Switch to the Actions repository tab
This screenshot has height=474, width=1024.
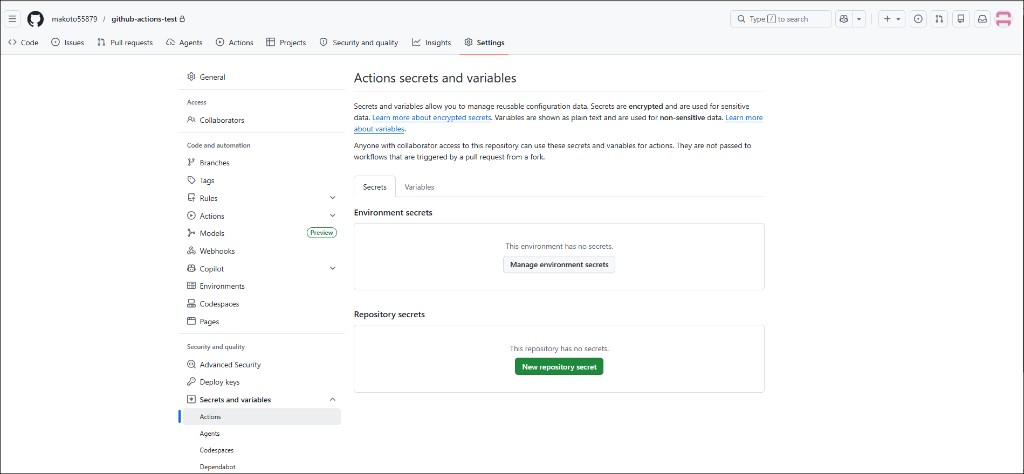[234, 42]
